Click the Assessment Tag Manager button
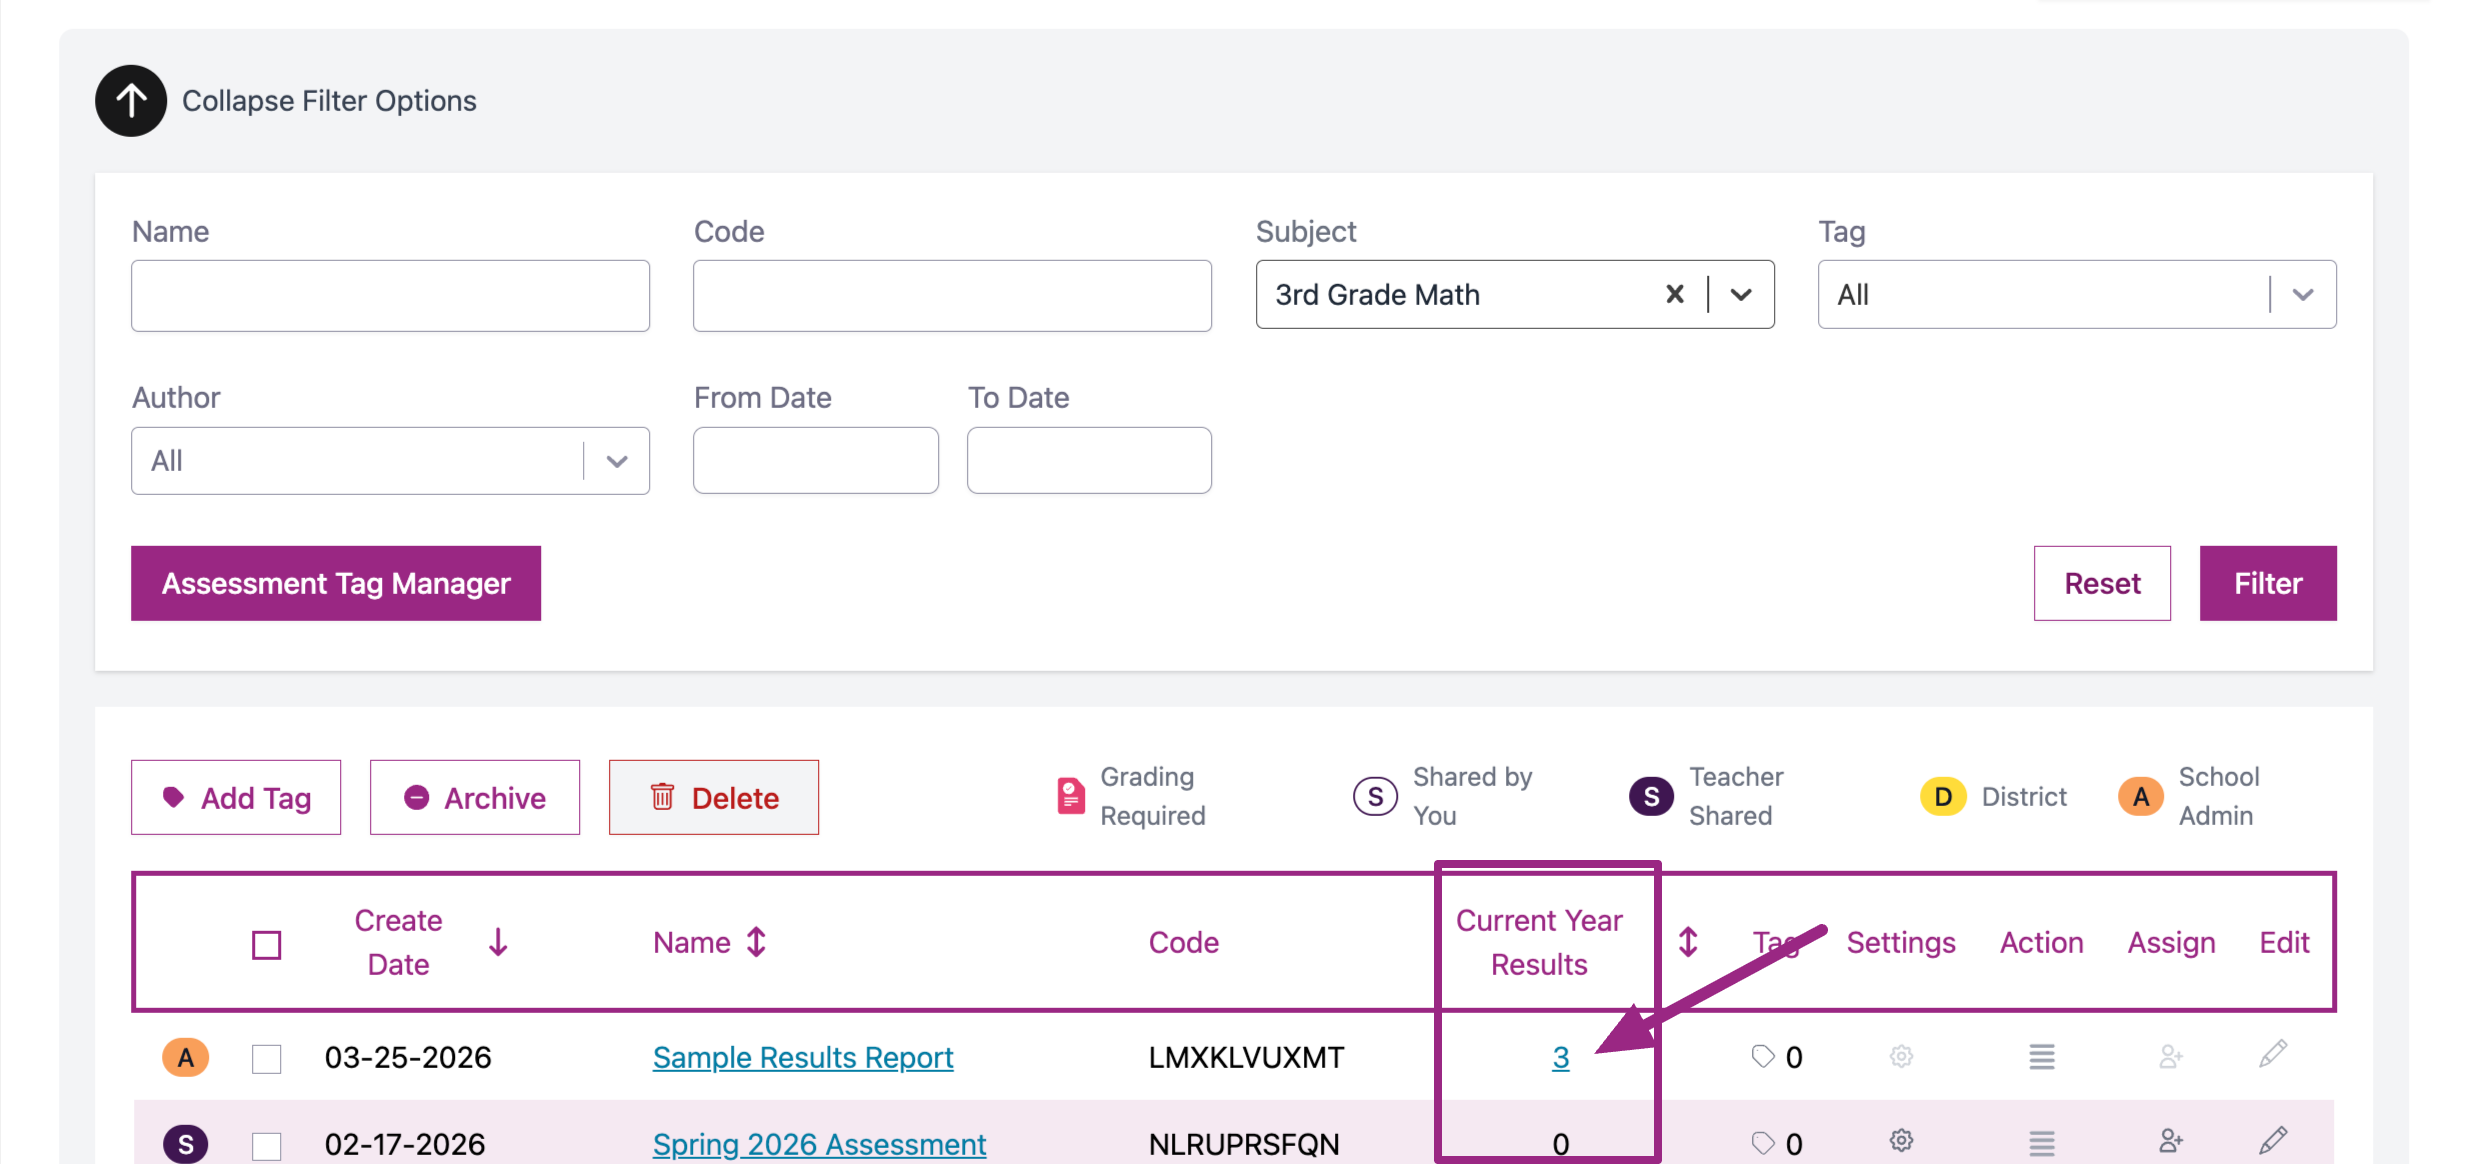Screen dimensions: 2474x1164 336,583
